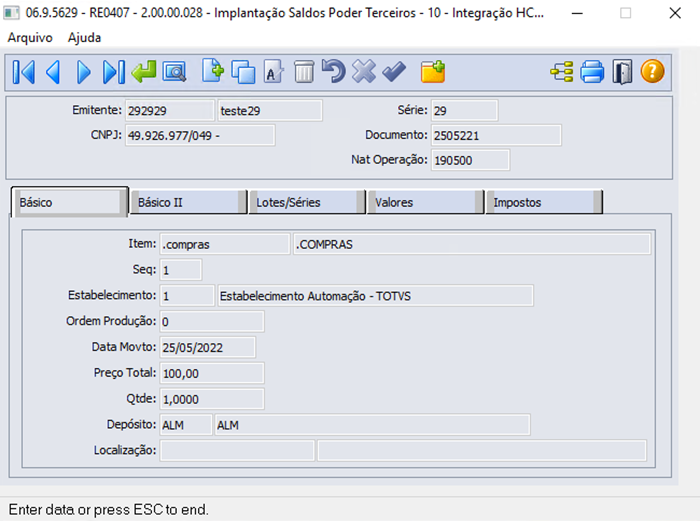Go to the next record
Viewport: 700px width, 521px height.
83,72
